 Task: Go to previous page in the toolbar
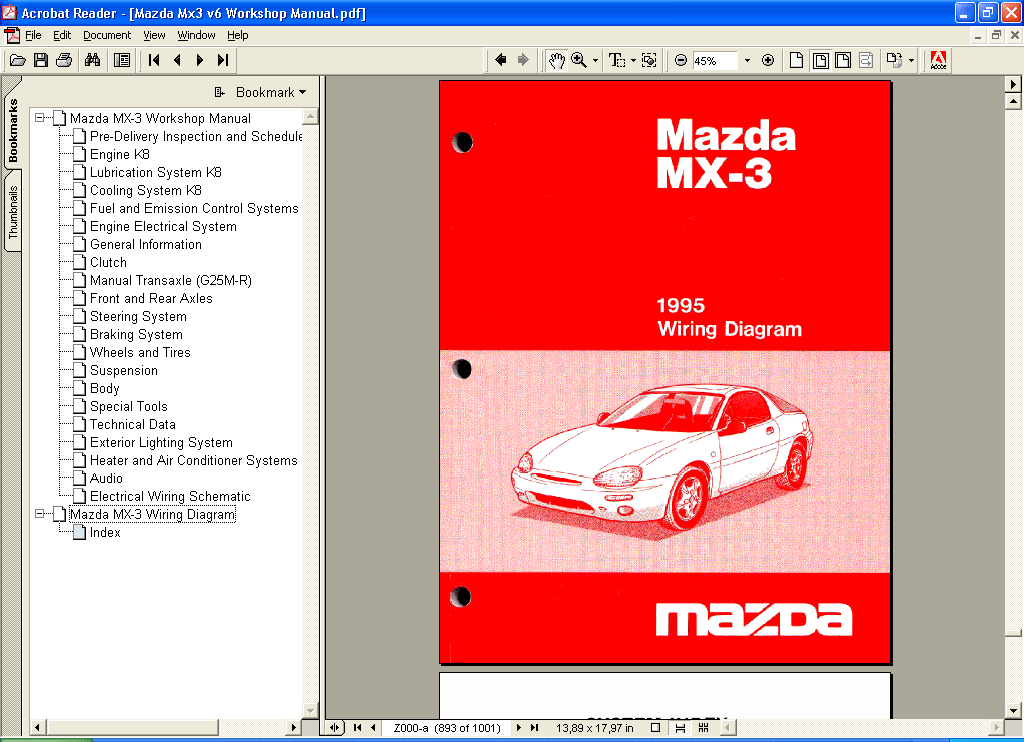tap(177, 61)
